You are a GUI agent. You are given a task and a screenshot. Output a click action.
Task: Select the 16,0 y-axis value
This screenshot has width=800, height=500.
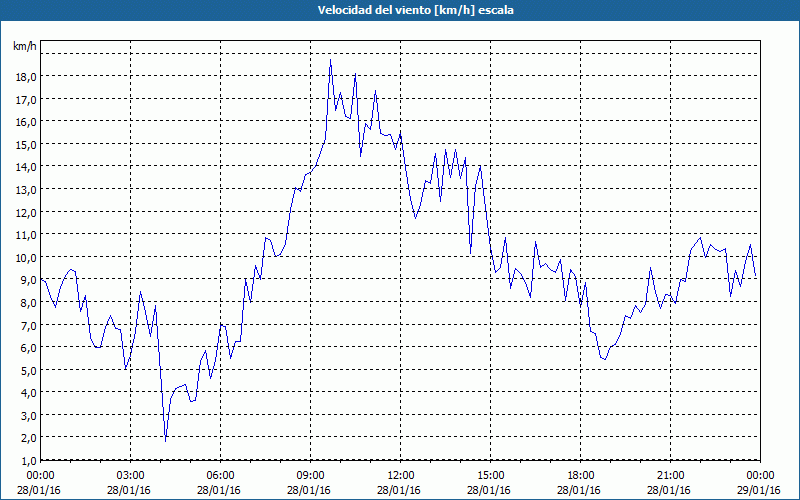[x=27, y=121]
